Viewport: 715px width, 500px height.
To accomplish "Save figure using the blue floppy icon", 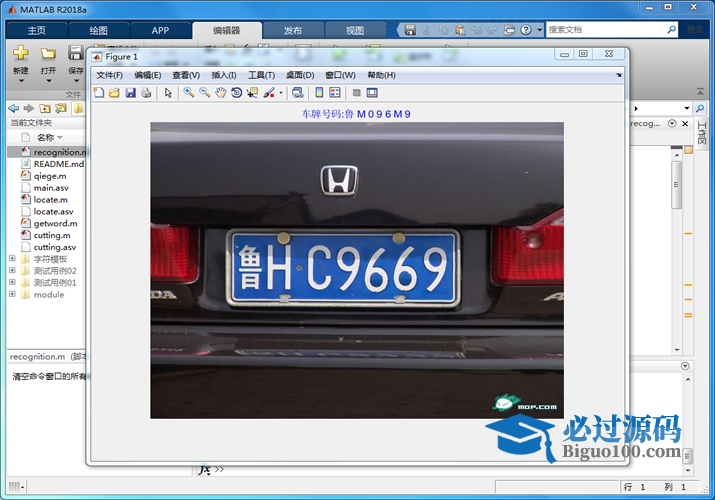I will pyautogui.click(x=130, y=93).
